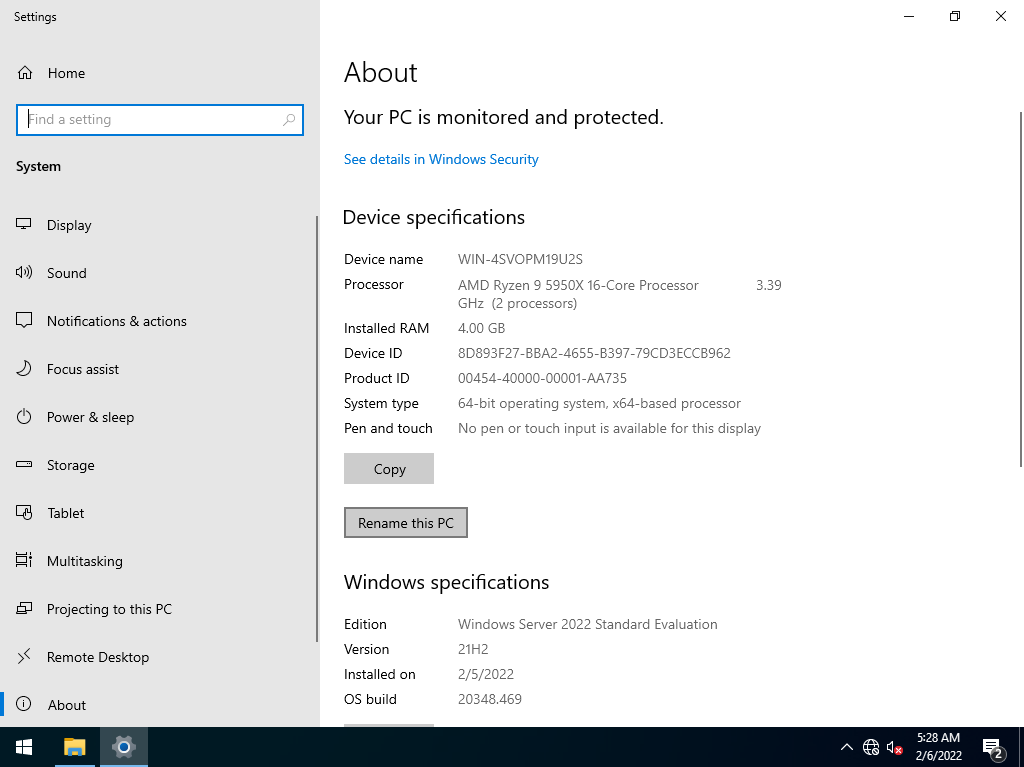This screenshot has width=1024, height=767.
Task: Click Product ID value 00454-40000-00001-AA735
Action: 542,378
